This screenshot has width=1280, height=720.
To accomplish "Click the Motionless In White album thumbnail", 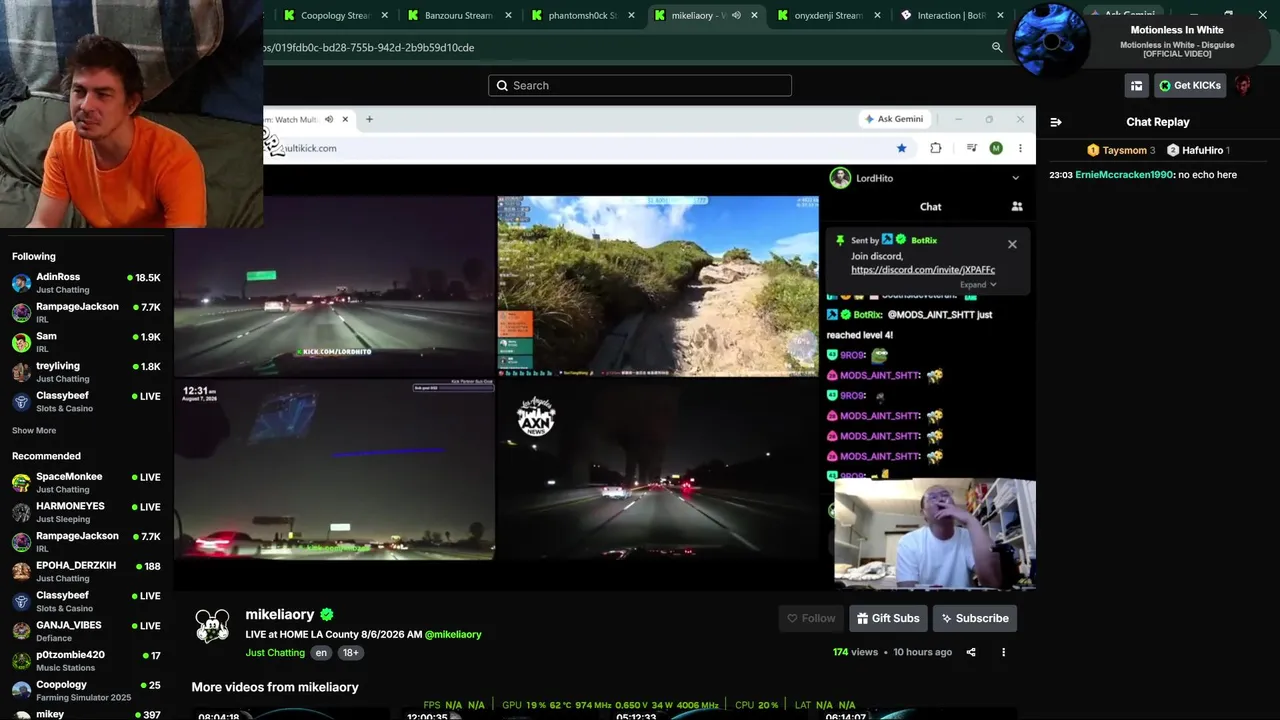I will 1051,40.
